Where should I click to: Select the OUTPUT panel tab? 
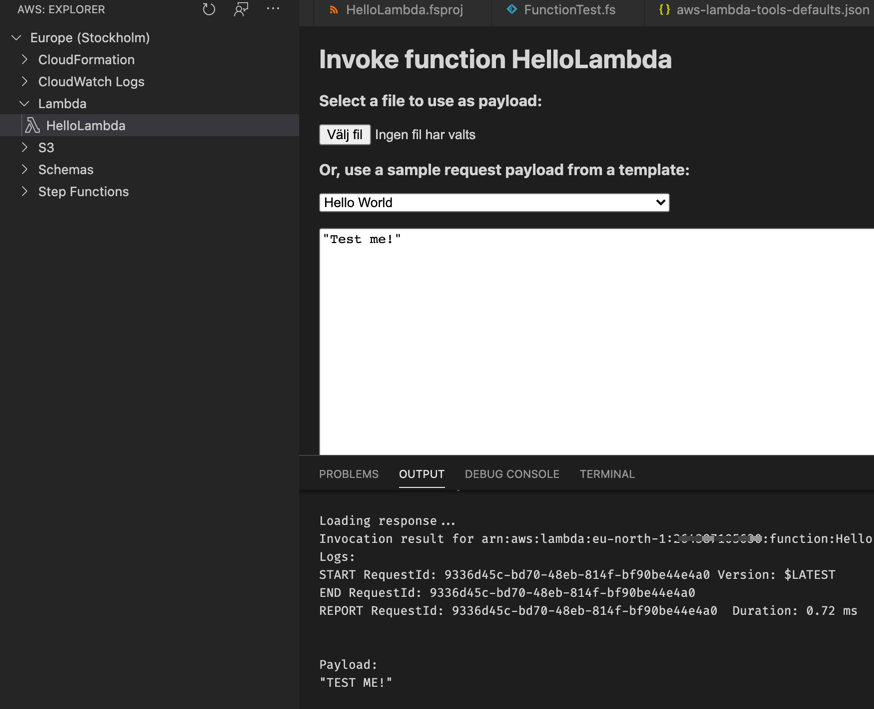pos(421,474)
